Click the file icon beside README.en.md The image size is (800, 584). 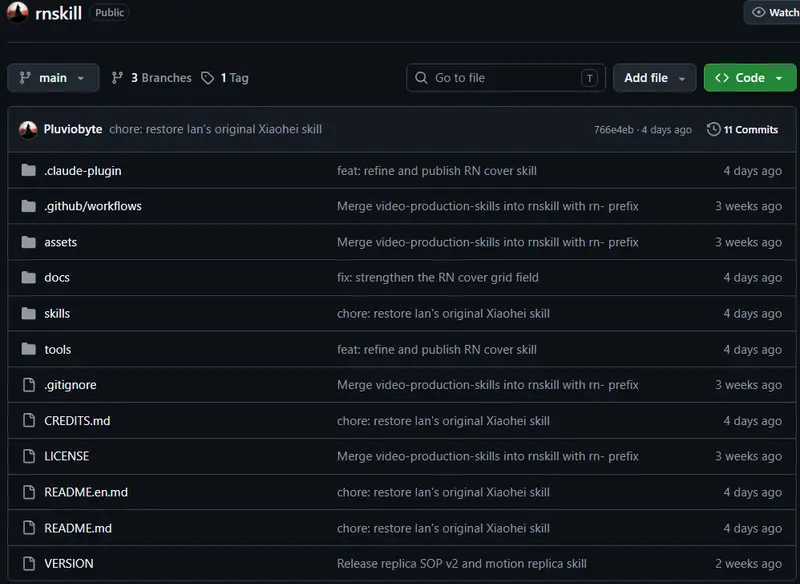29,492
